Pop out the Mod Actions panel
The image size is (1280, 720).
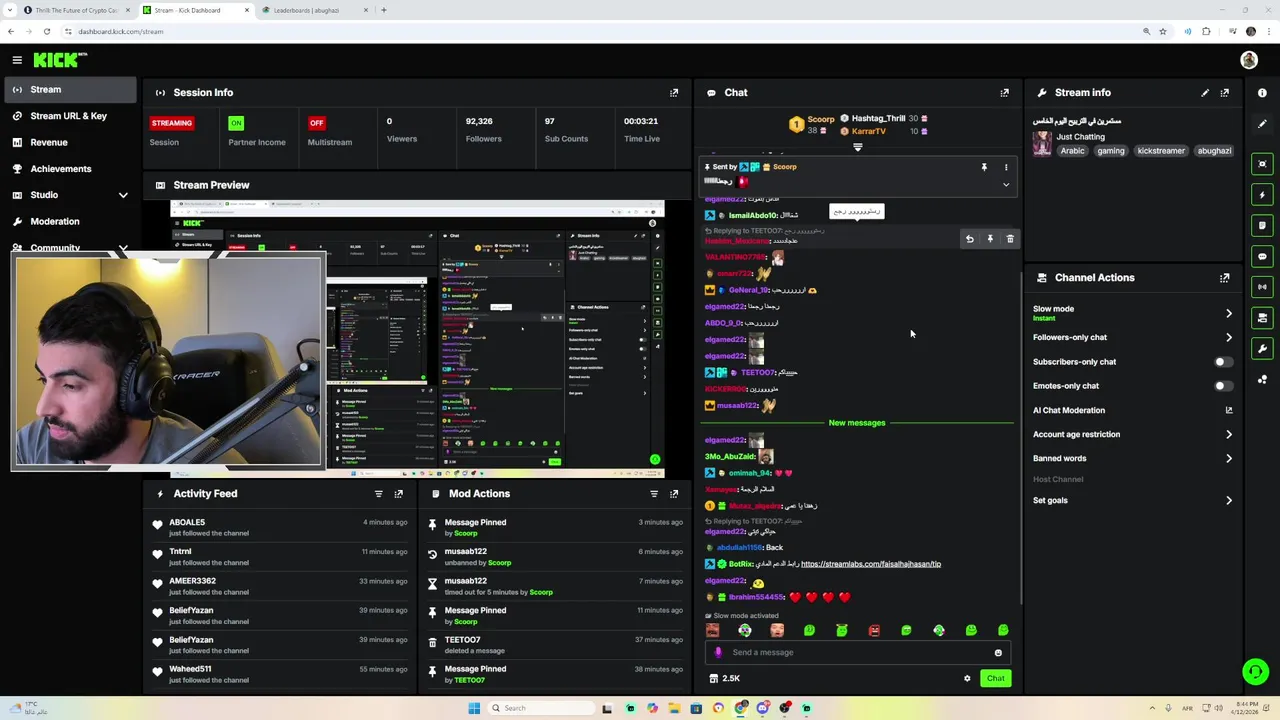coord(674,494)
